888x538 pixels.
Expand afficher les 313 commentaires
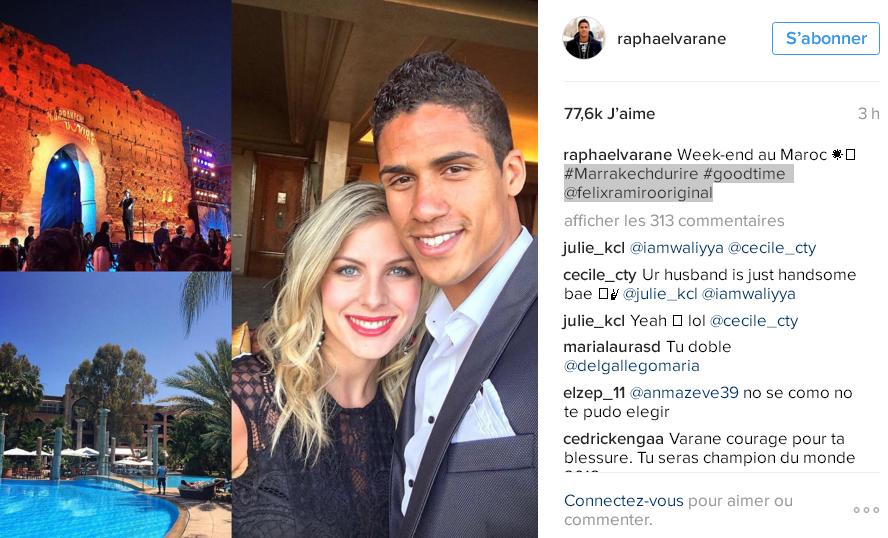pos(674,220)
